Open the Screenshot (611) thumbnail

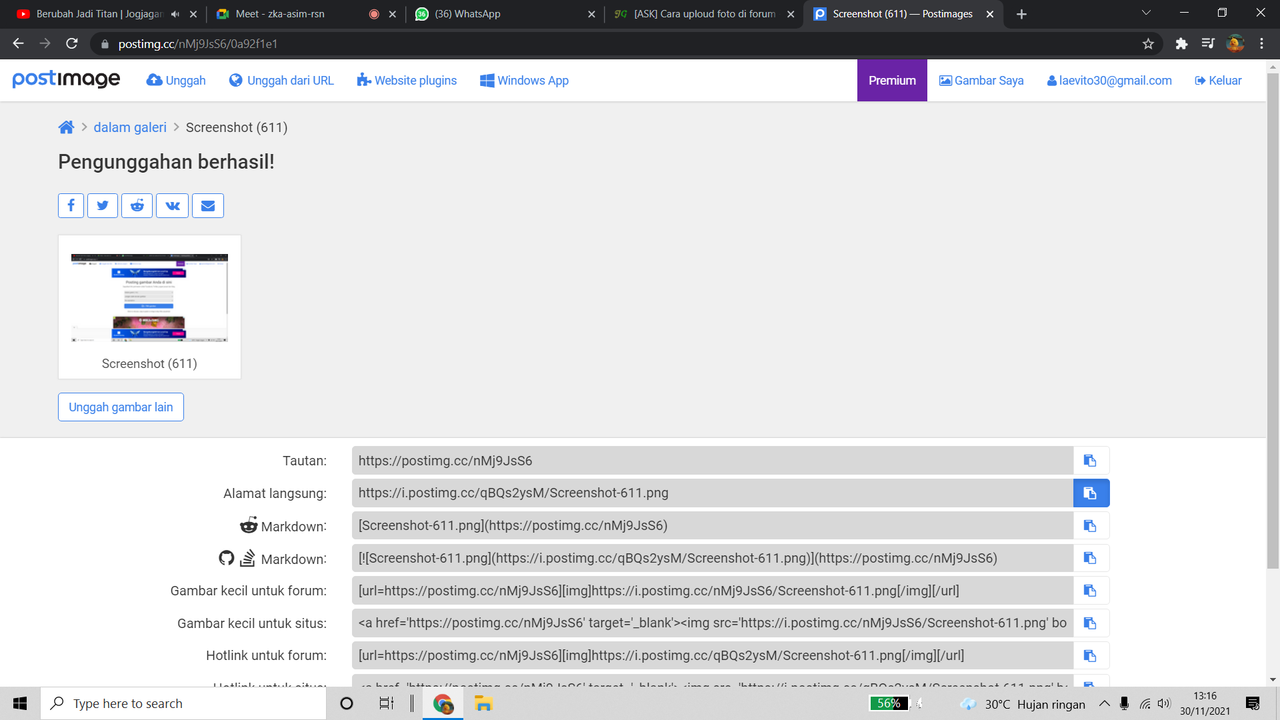tap(149, 298)
